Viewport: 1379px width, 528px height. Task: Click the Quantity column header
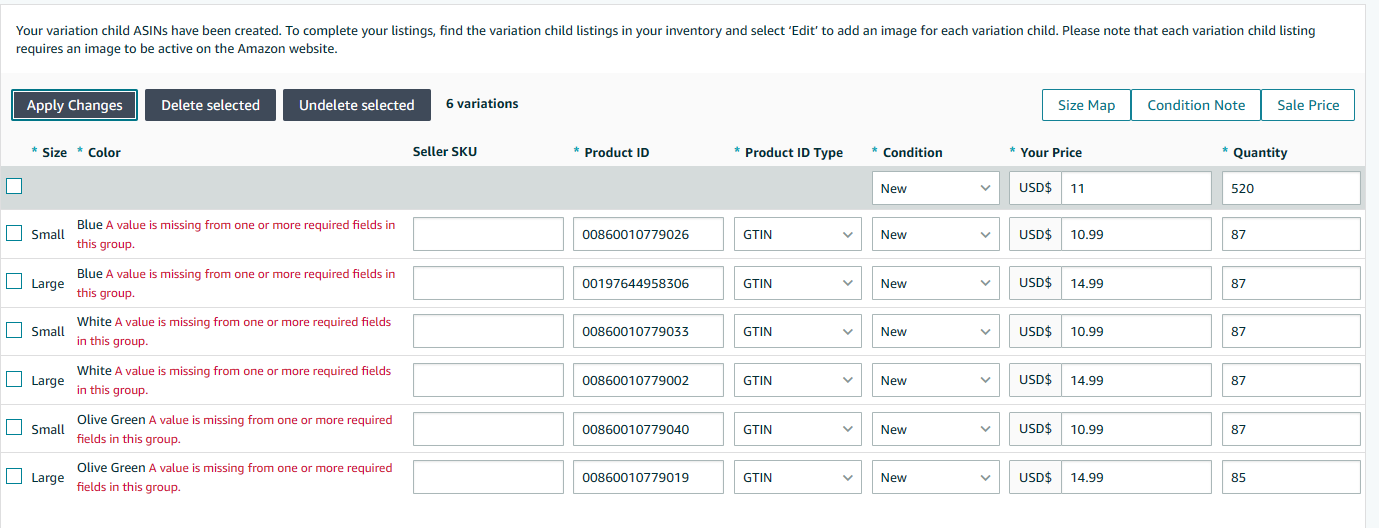coord(1260,153)
